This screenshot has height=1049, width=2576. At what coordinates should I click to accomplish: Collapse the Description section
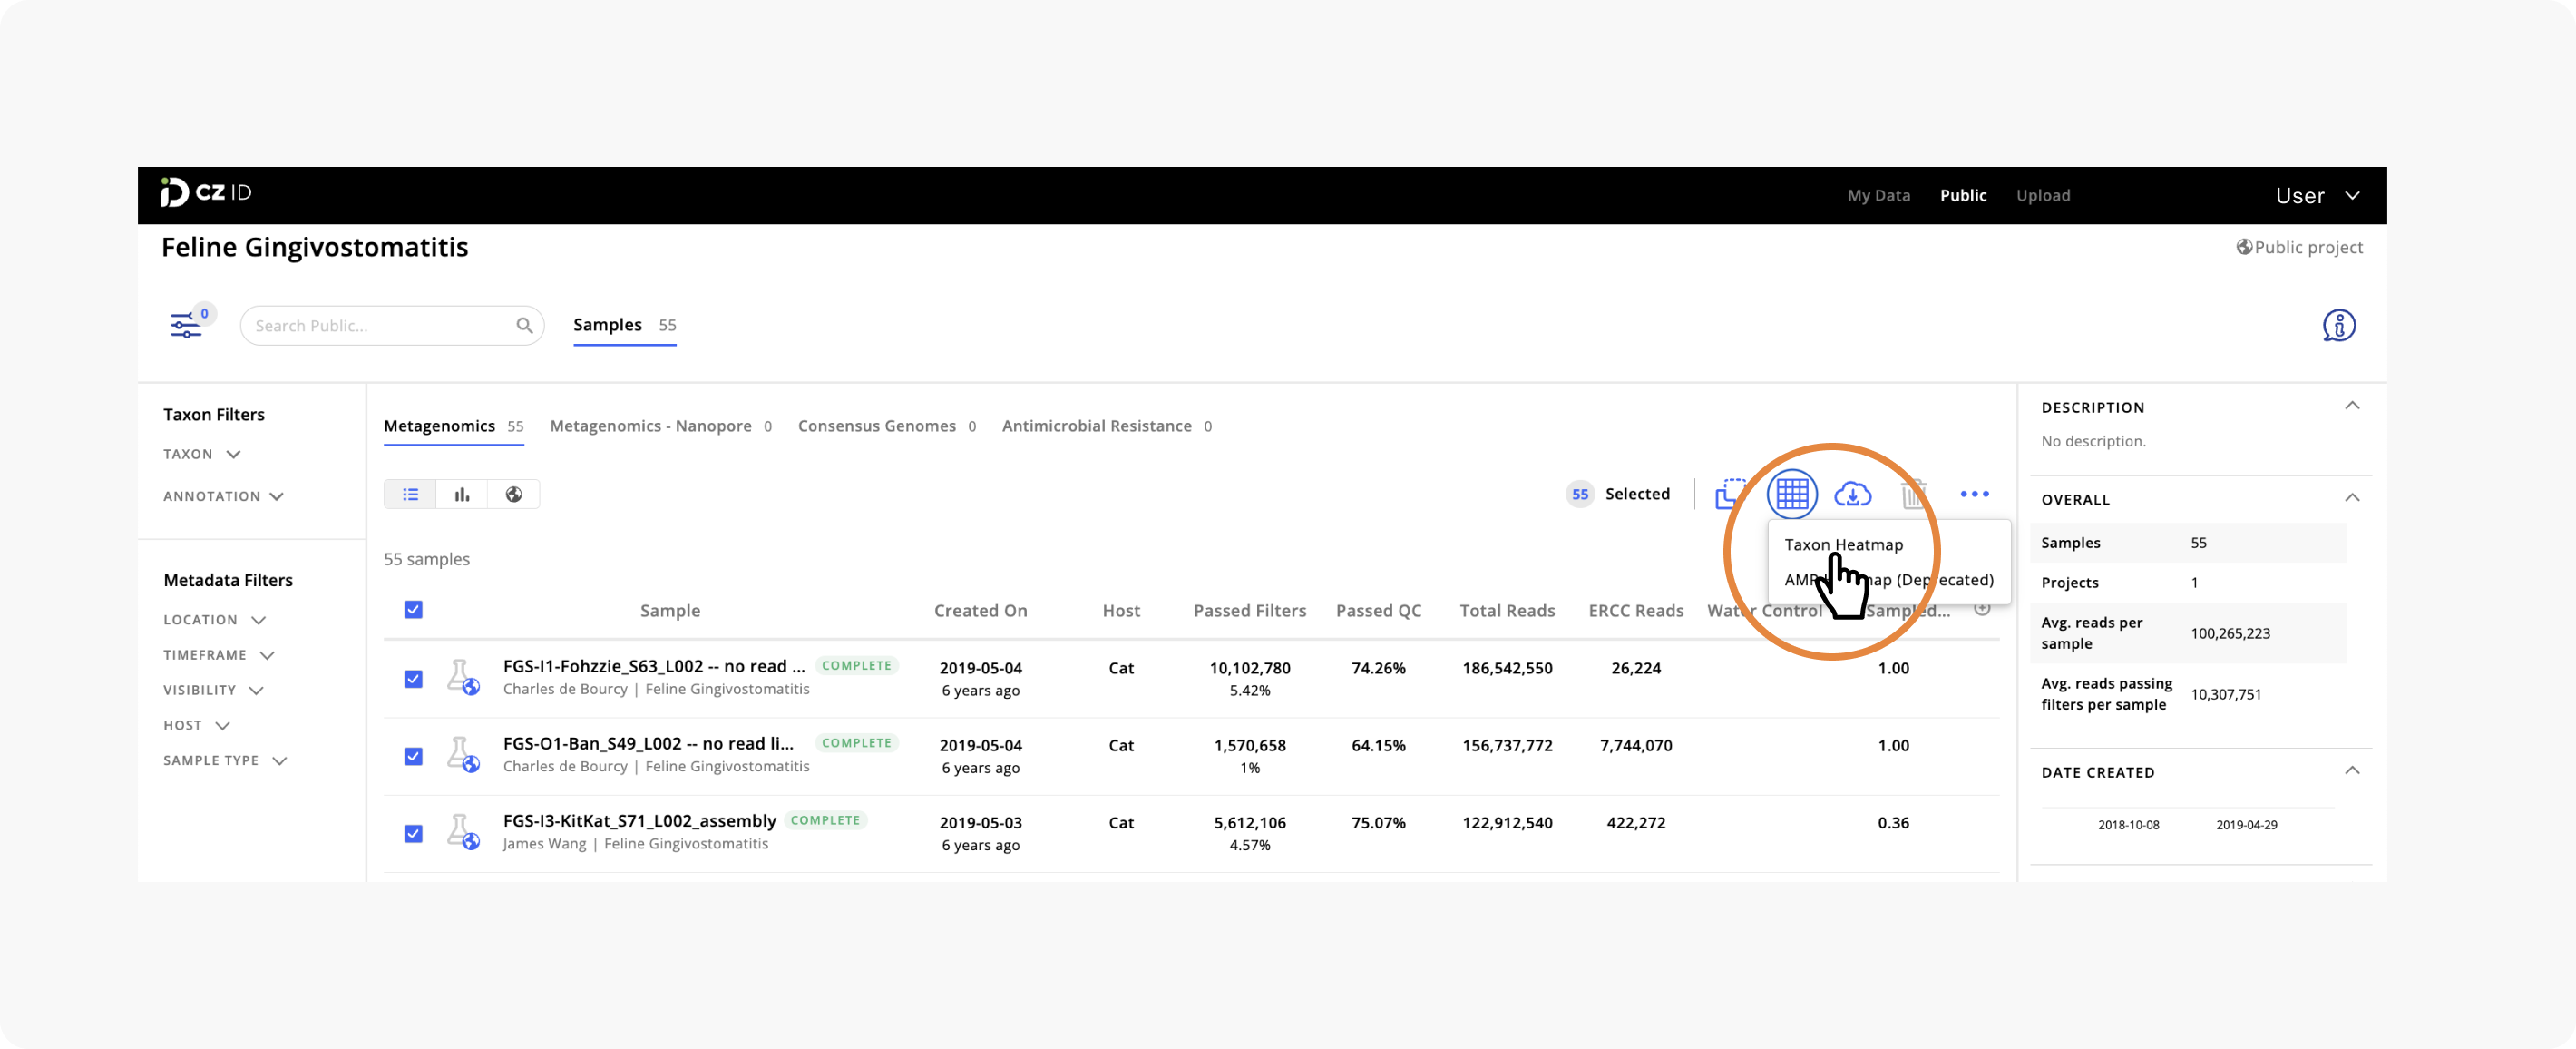click(x=2352, y=406)
